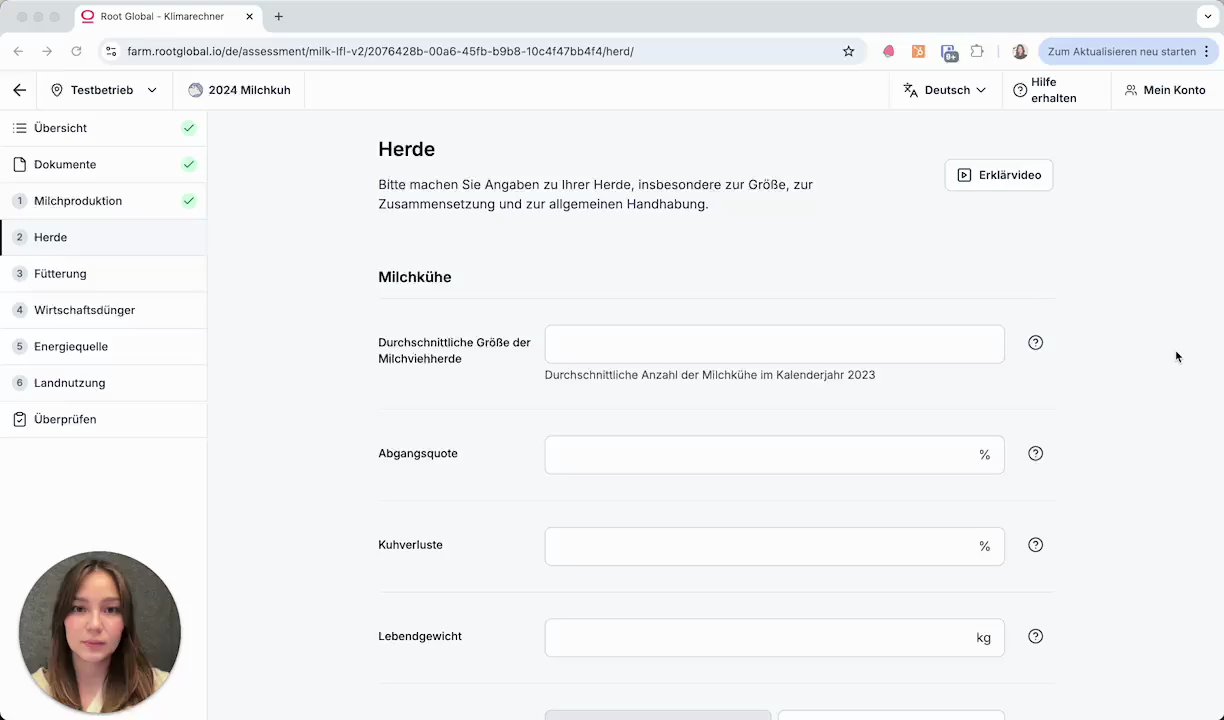Click the help icon for Abgangsquote

tap(1035, 454)
